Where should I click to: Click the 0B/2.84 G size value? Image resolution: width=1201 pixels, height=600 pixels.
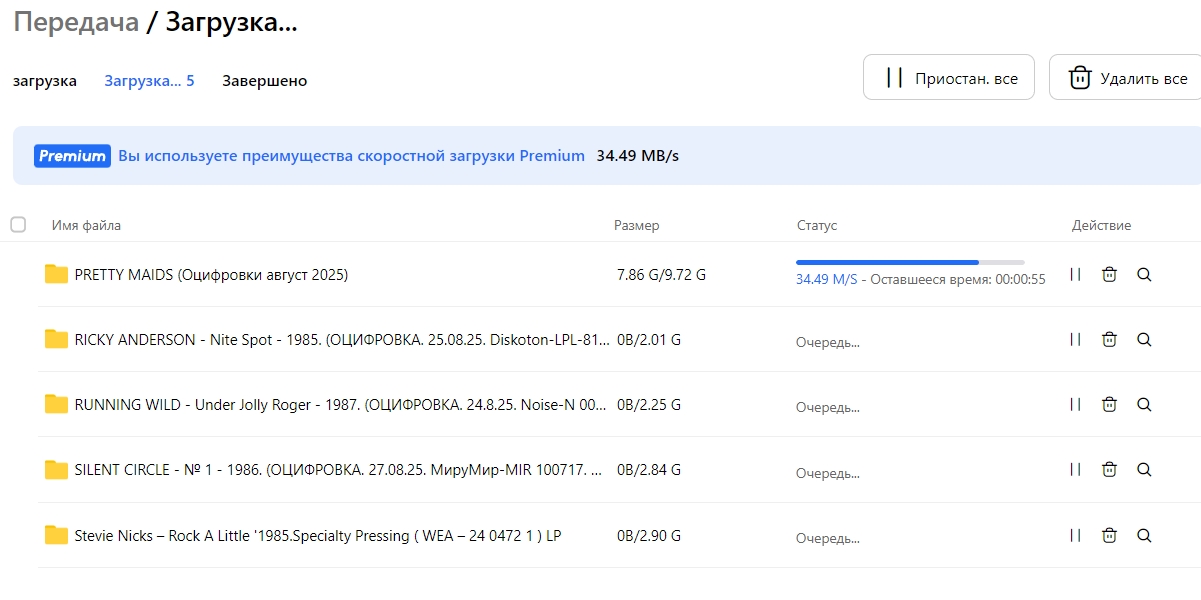pos(649,470)
